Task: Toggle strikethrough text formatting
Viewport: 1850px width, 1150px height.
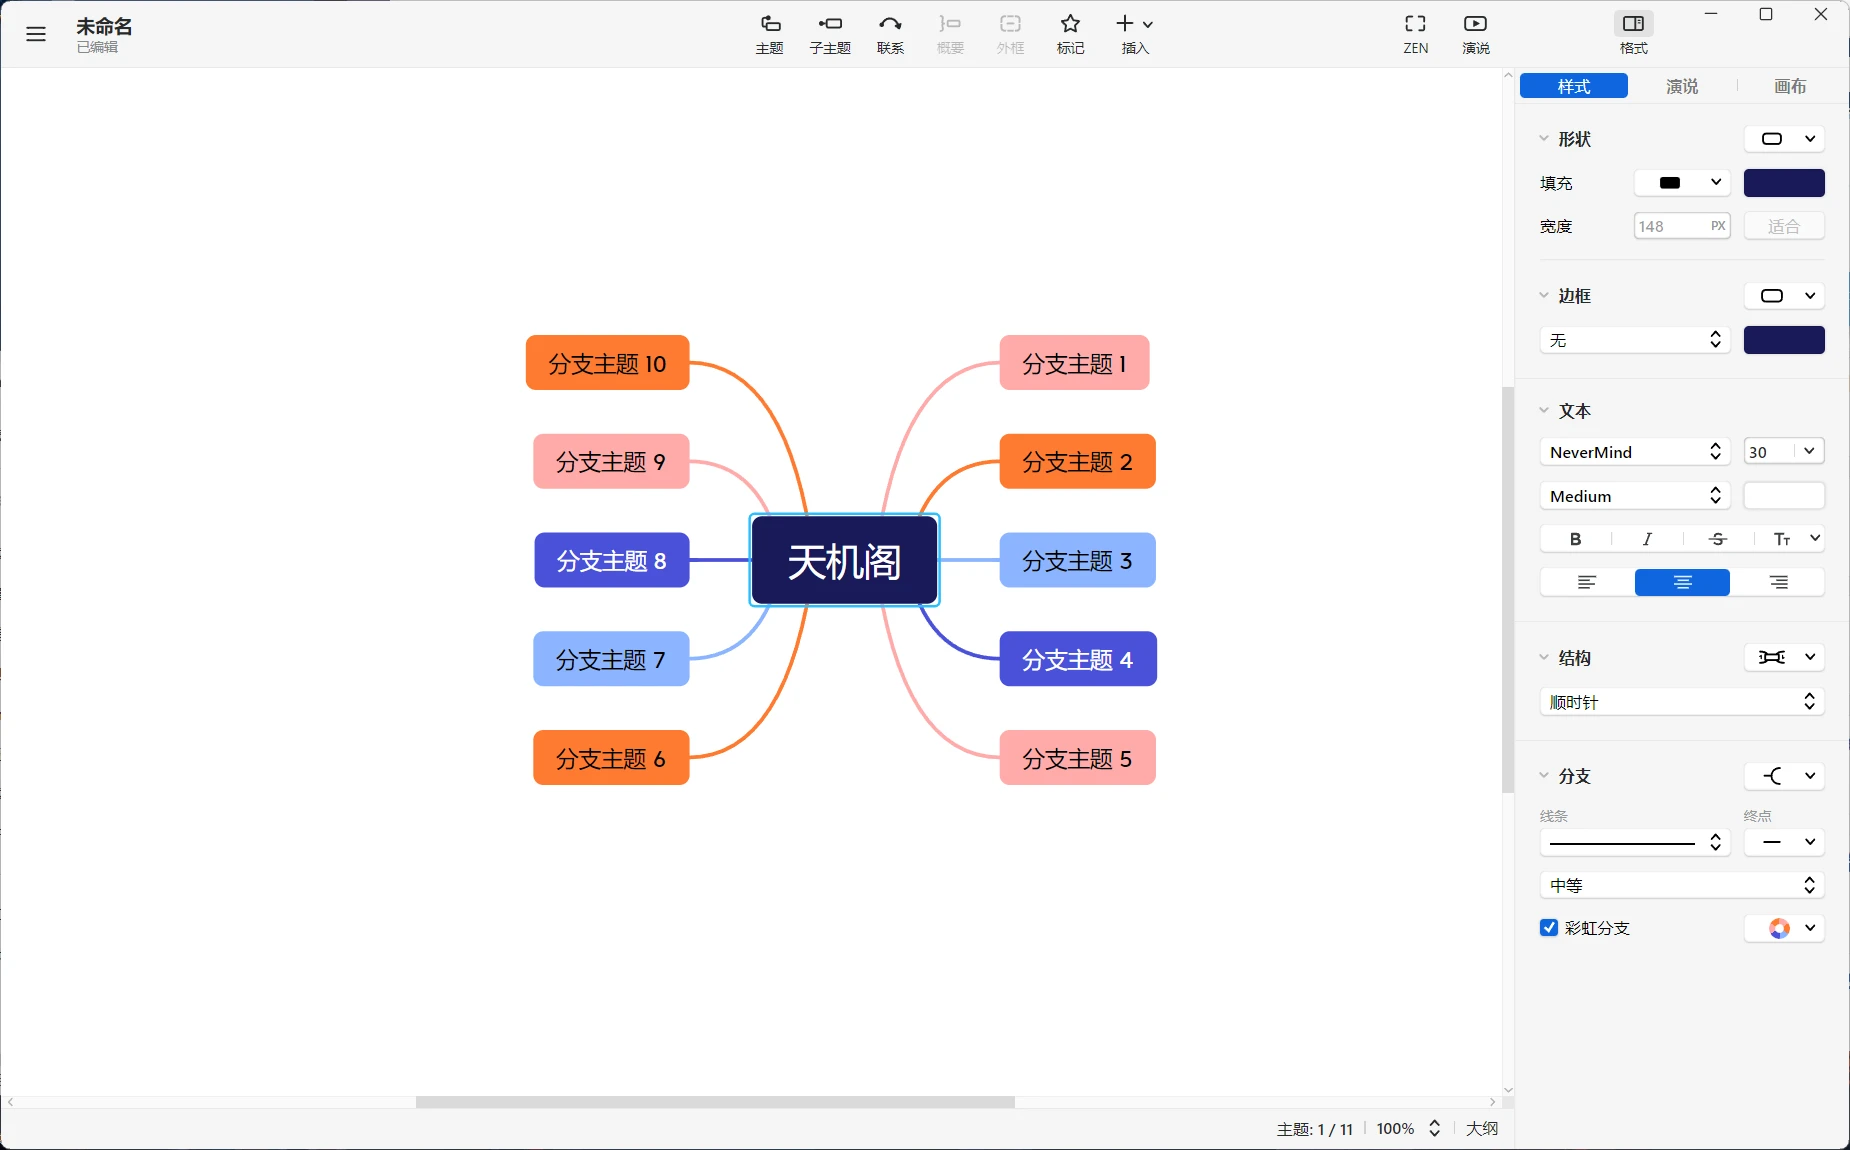Action: [1718, 539]
